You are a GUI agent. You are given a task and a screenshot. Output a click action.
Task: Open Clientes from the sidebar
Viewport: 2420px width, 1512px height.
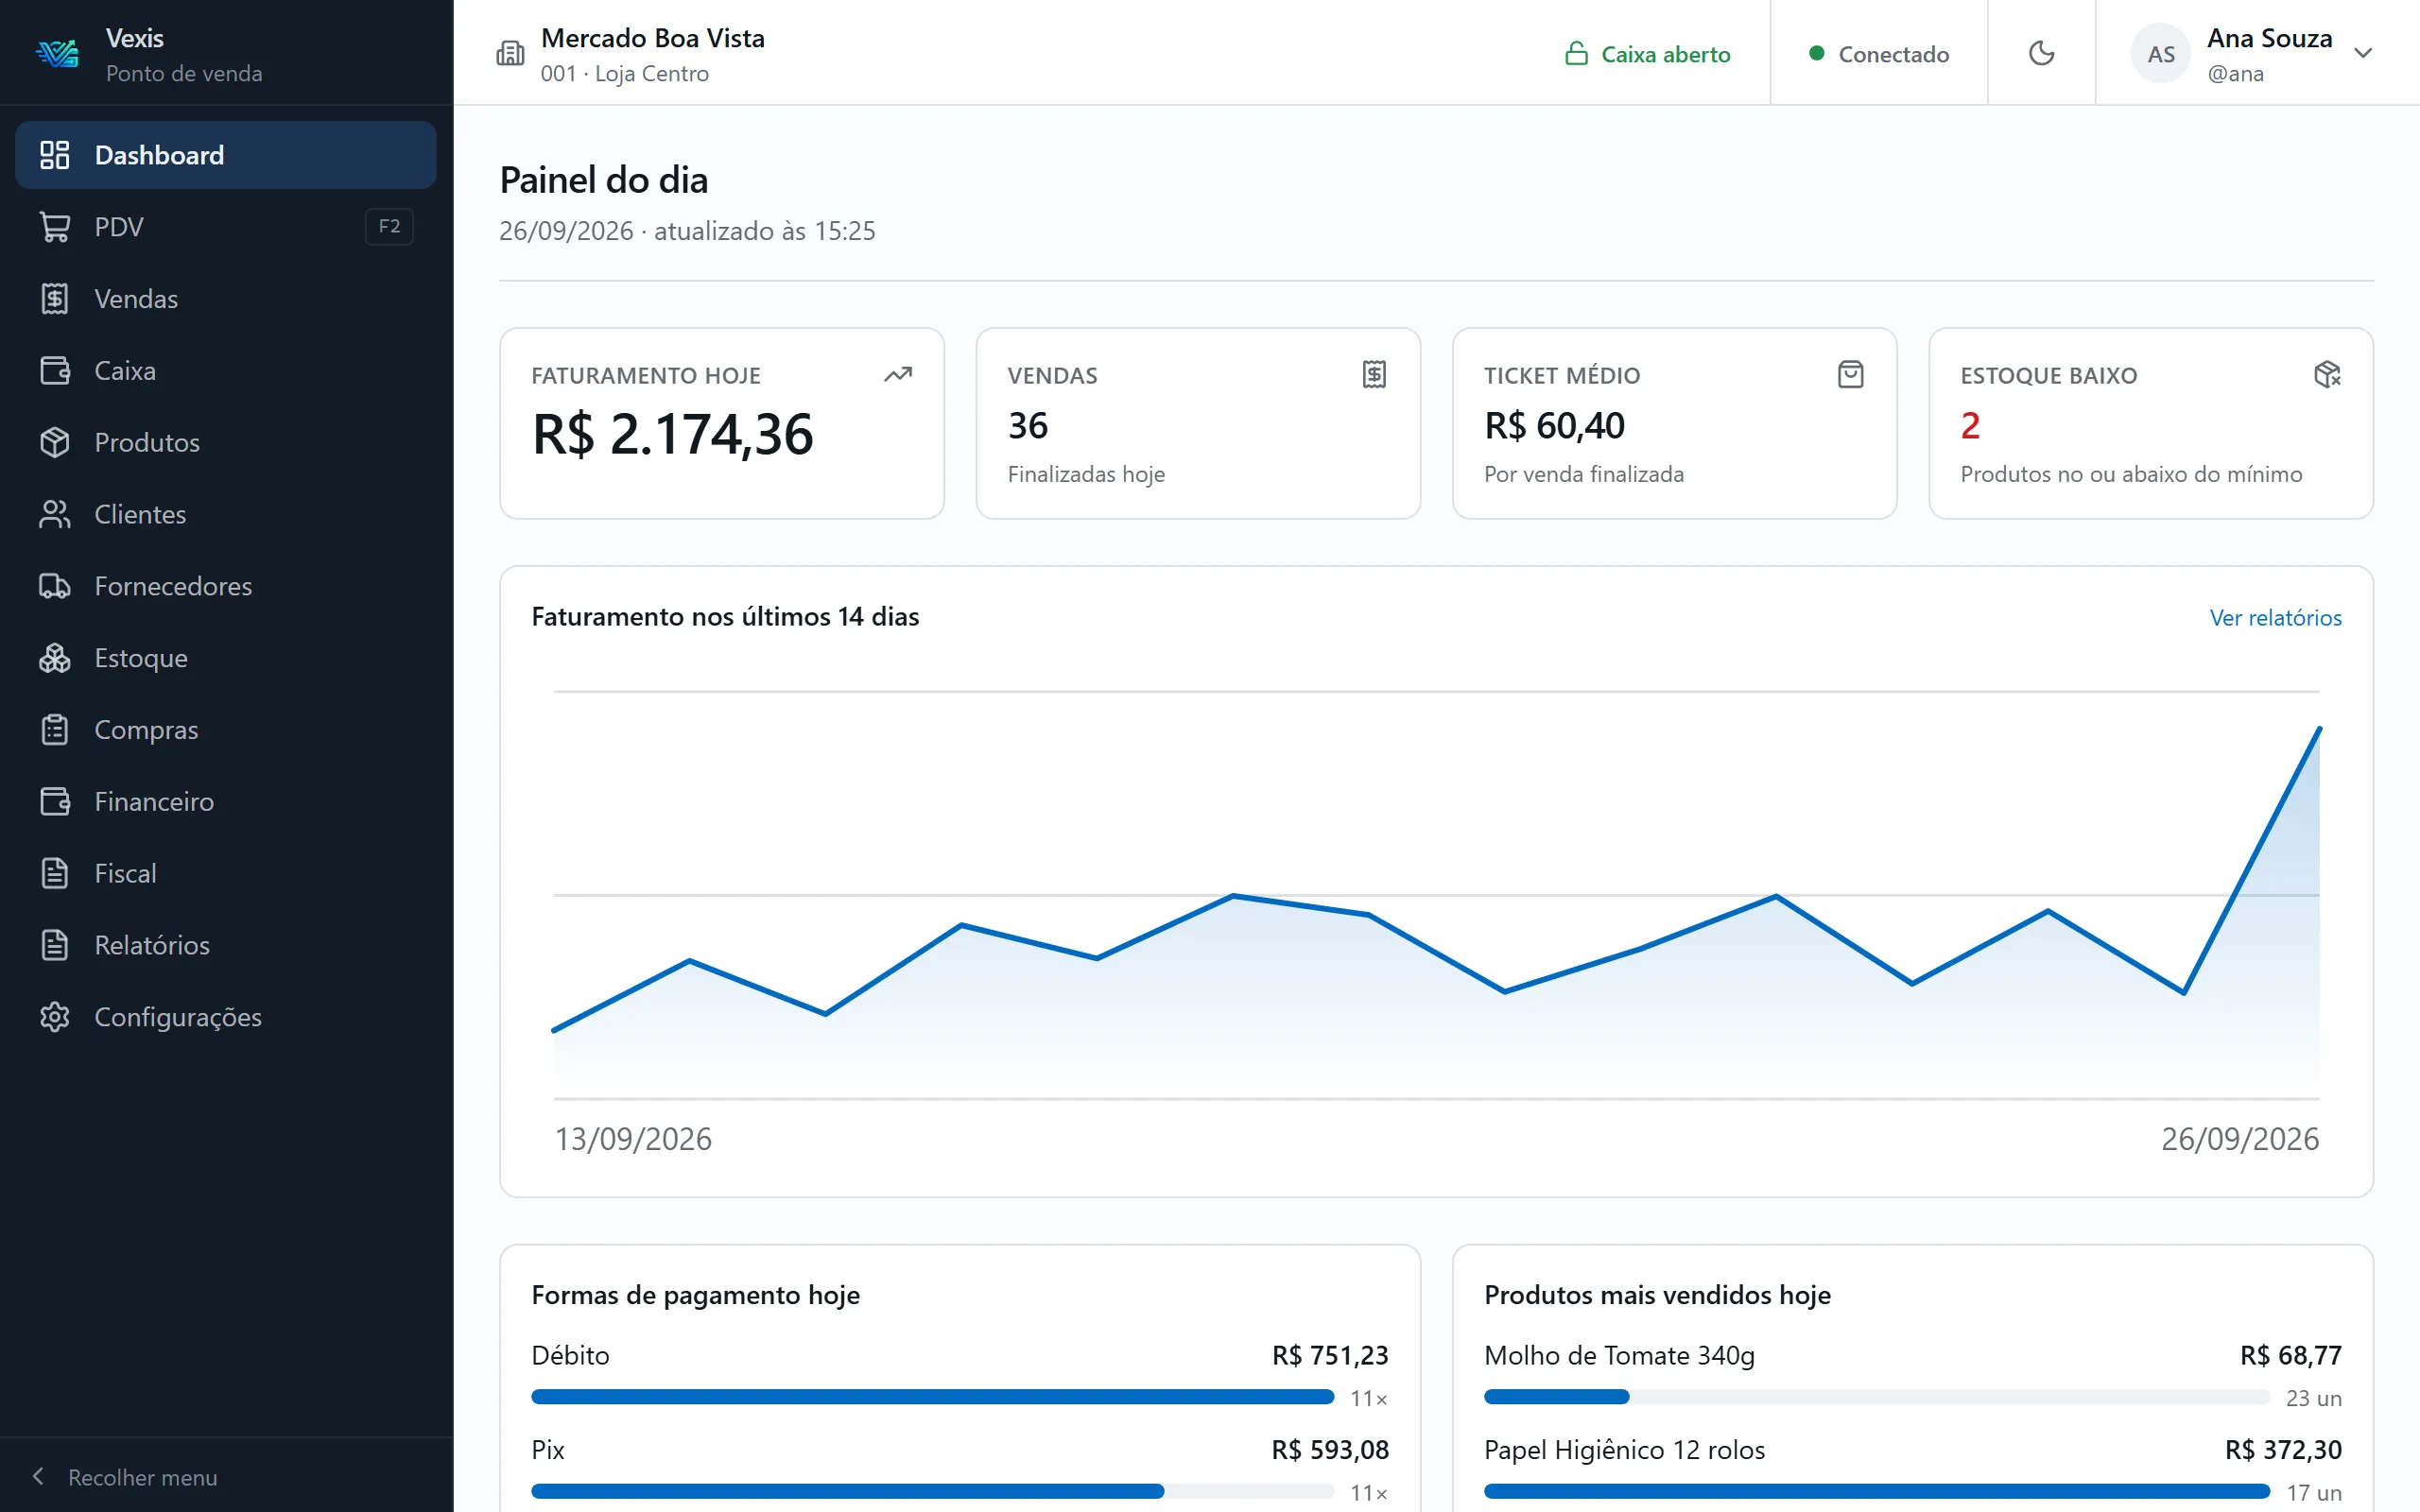coord(226,514)
